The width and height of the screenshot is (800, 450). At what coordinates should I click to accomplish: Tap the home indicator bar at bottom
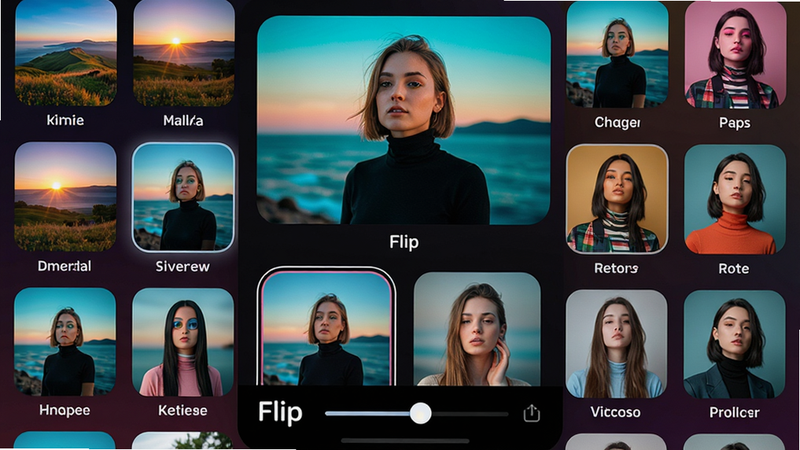coord(405,441)
